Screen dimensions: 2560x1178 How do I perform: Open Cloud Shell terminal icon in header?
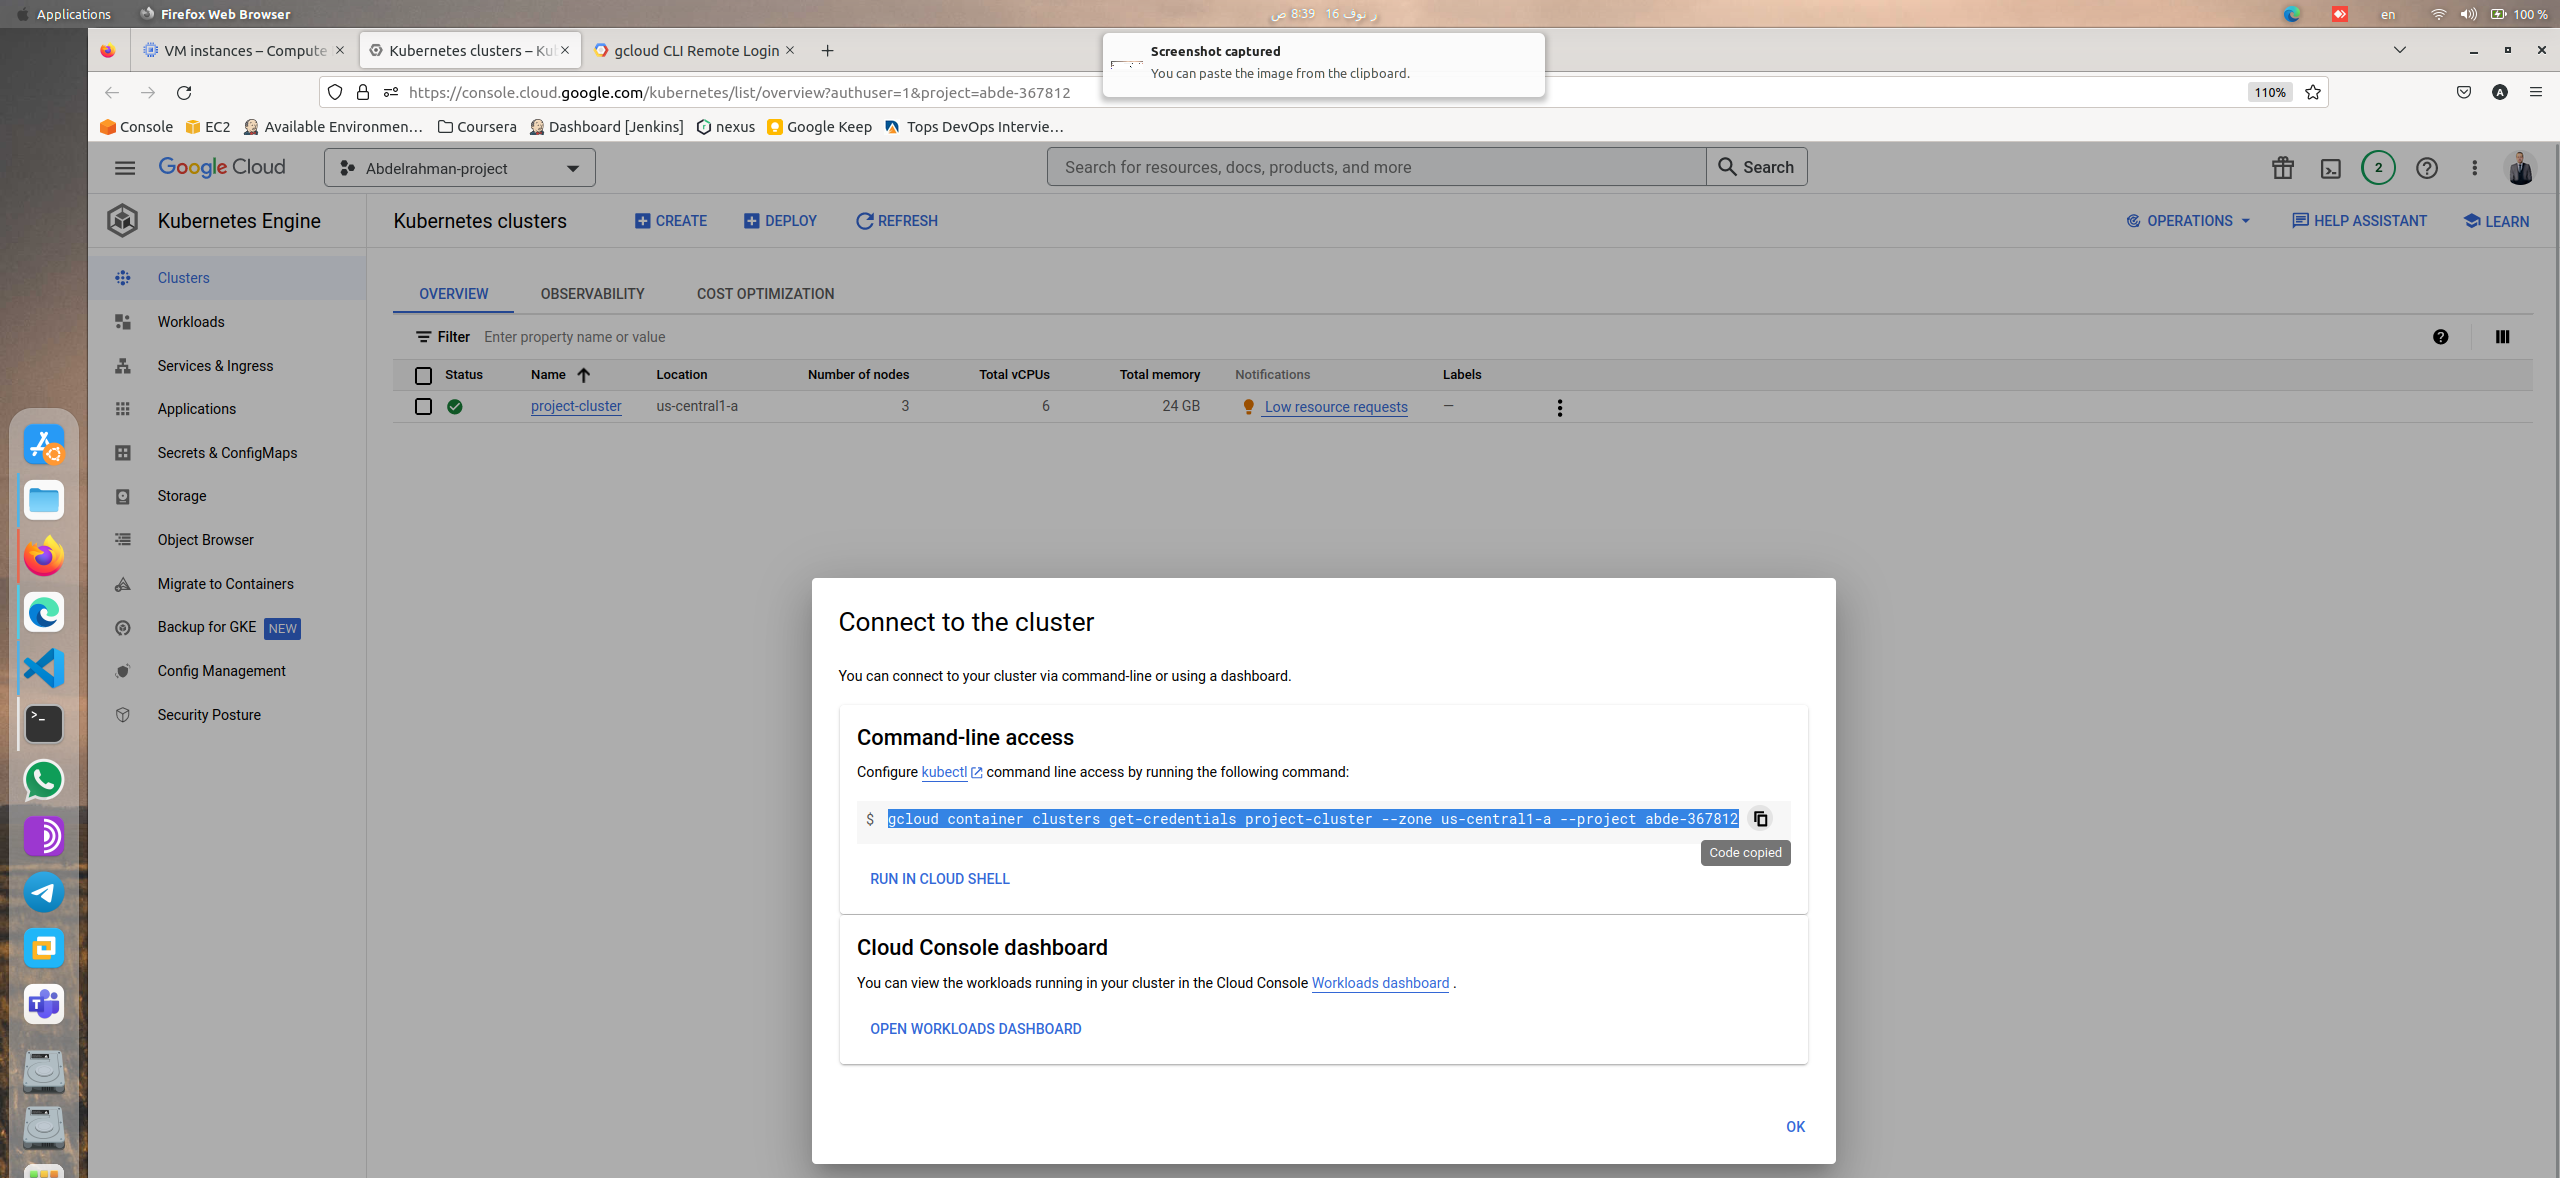(x=2331, y=168)
